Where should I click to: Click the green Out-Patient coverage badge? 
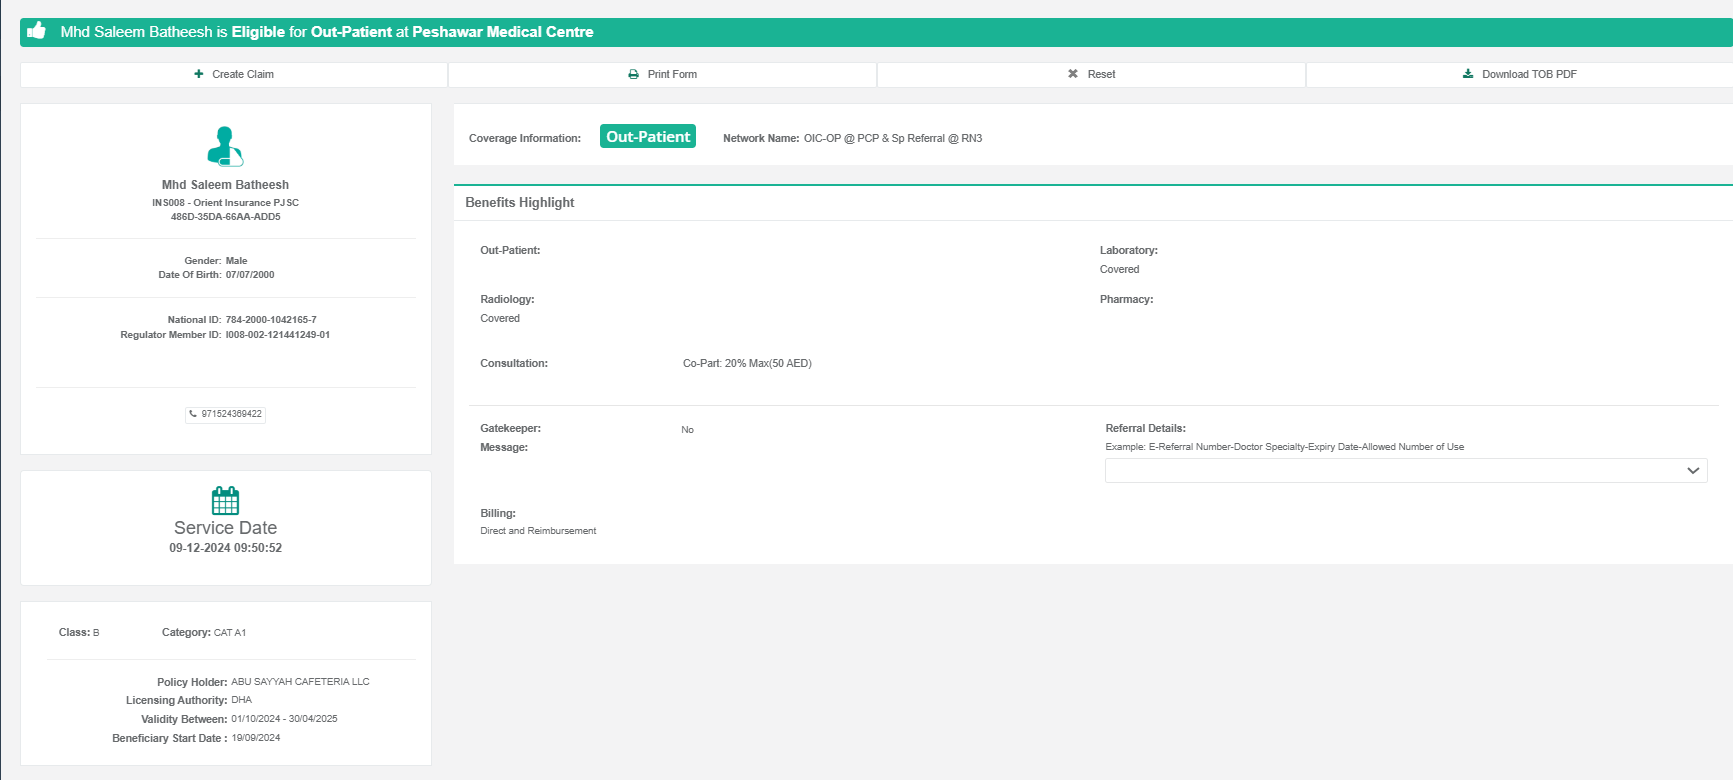[x=647, y=137]
